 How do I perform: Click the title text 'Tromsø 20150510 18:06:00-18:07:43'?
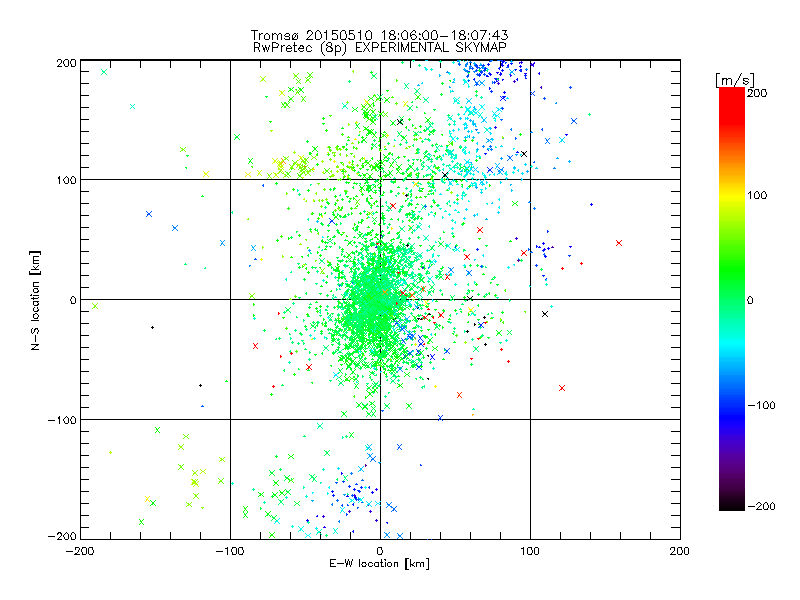[379, 35]
